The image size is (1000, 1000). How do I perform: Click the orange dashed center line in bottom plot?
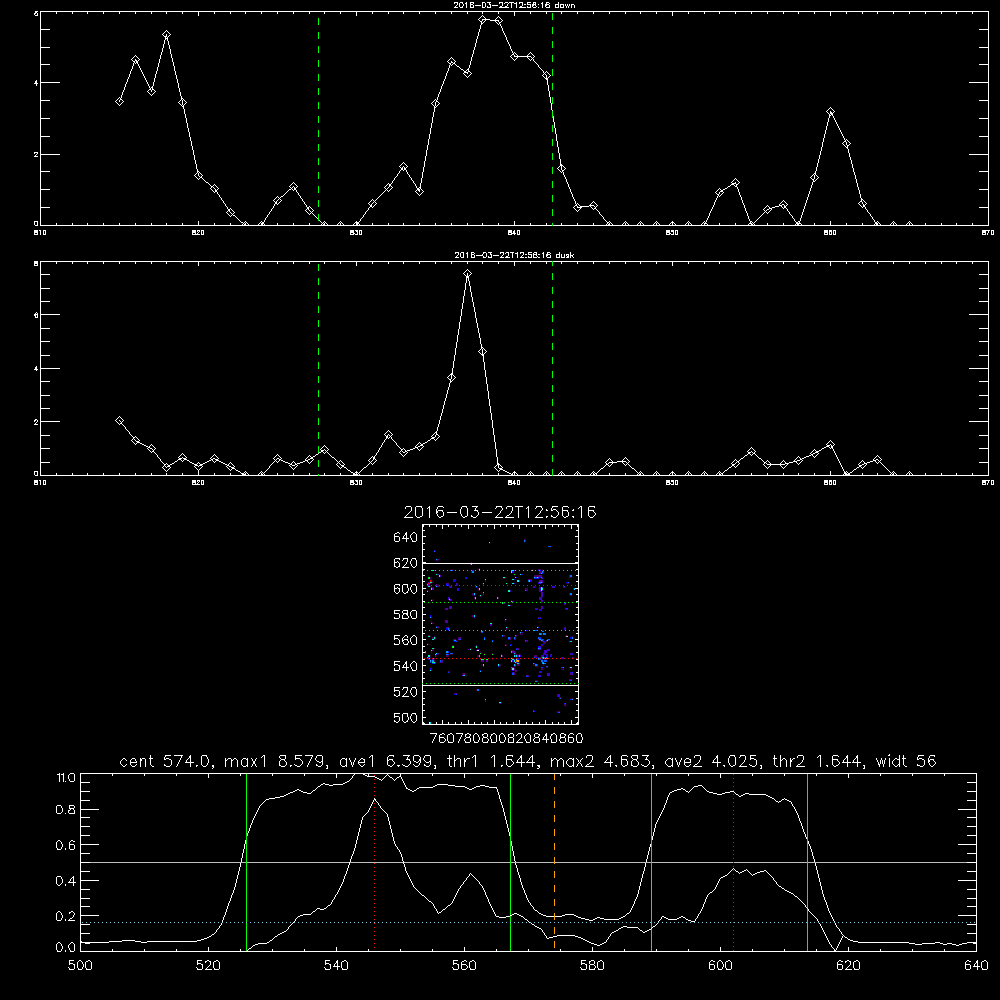point(554,862)
